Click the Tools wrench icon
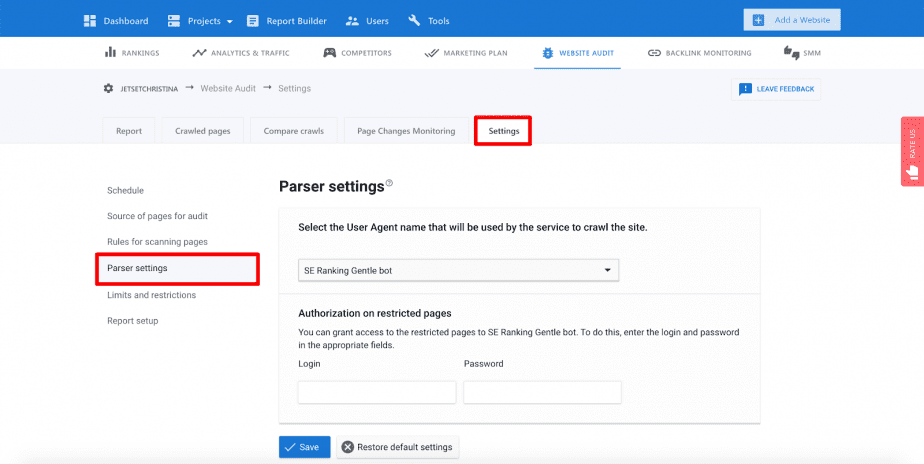This screenshot has height=464, width=924. tap(414, 21)
